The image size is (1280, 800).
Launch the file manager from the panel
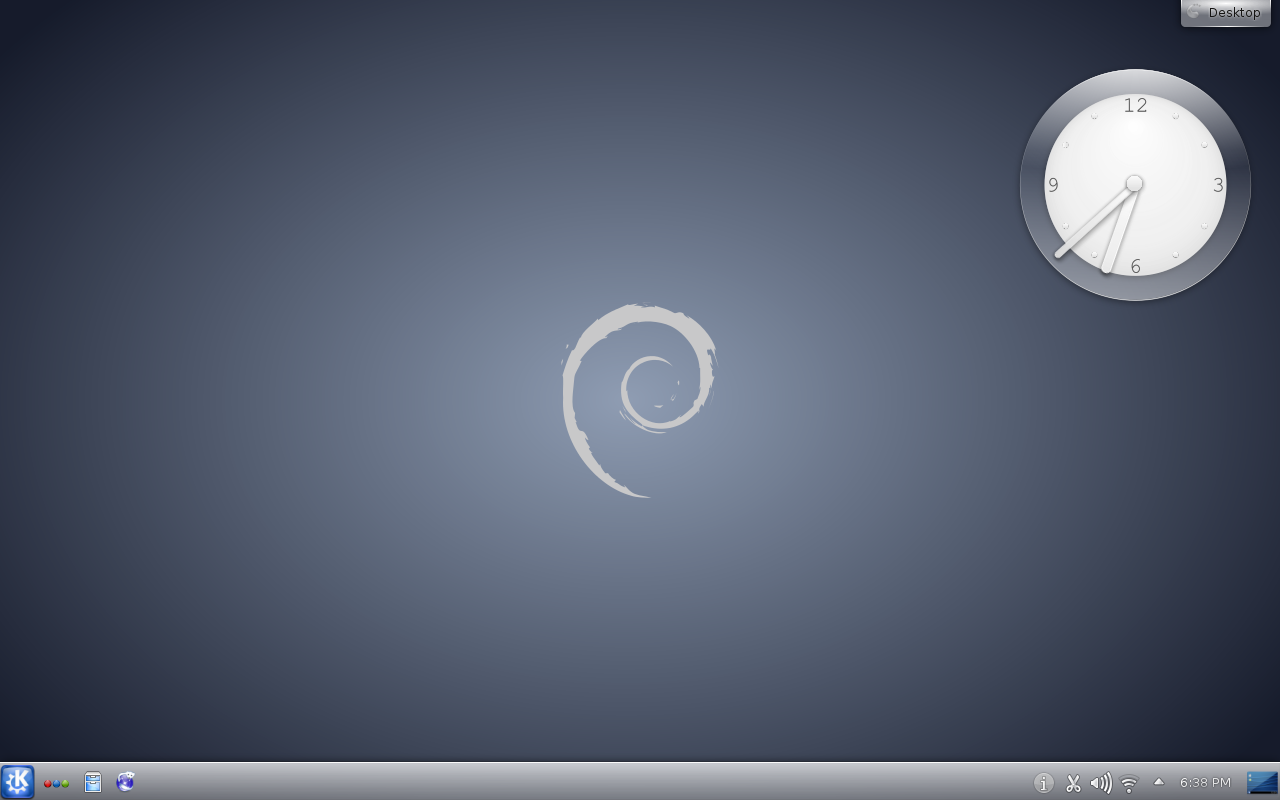point(93,782)
